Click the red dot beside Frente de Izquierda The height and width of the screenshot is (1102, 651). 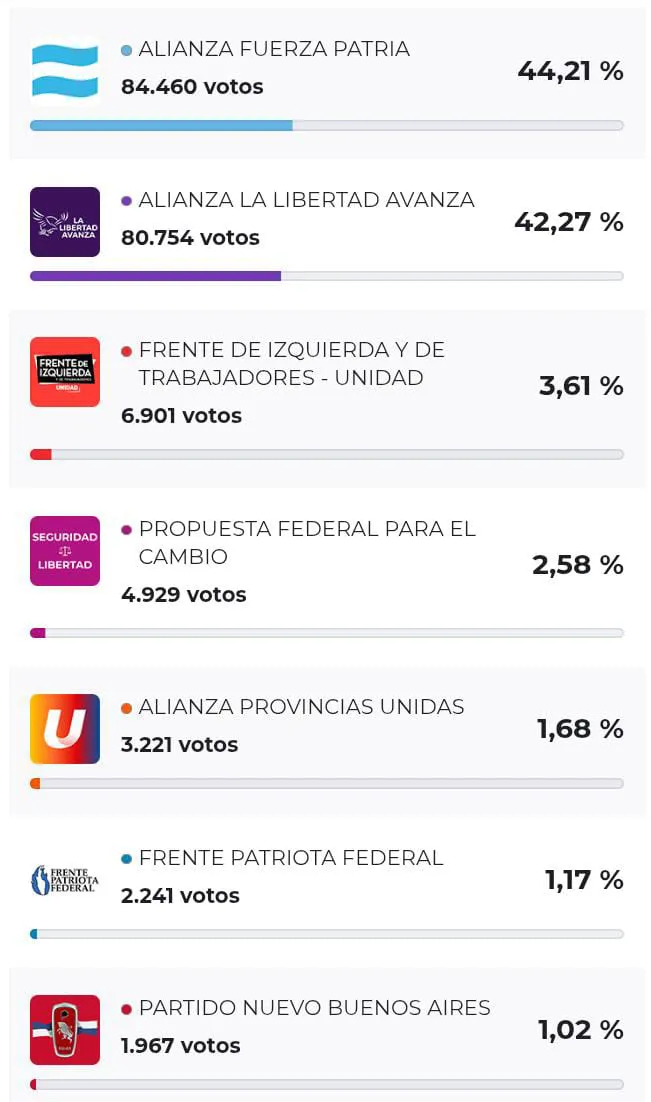(126, 351)
